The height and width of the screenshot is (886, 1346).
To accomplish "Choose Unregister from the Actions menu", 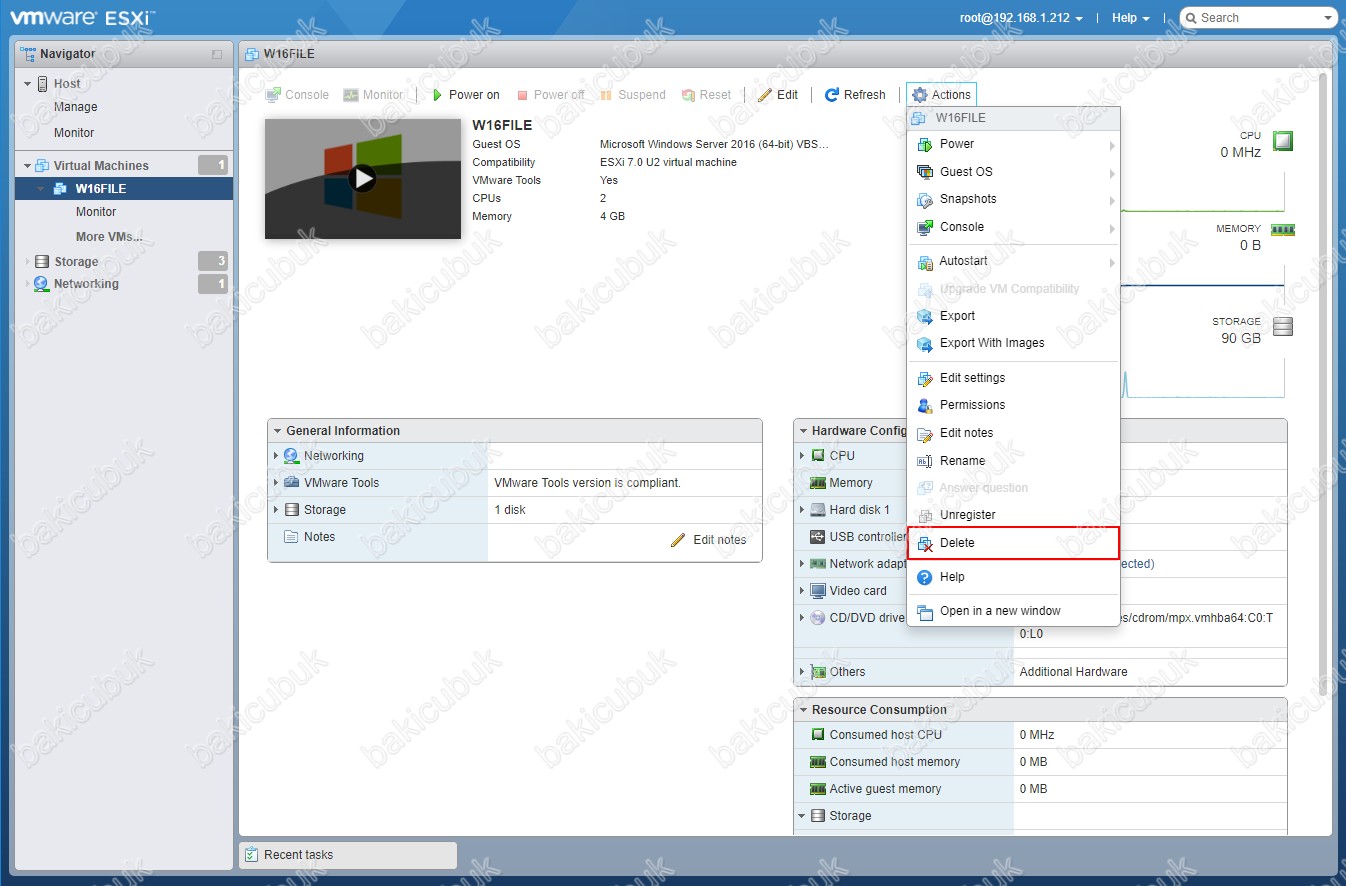I will (x=1013, y=515).
